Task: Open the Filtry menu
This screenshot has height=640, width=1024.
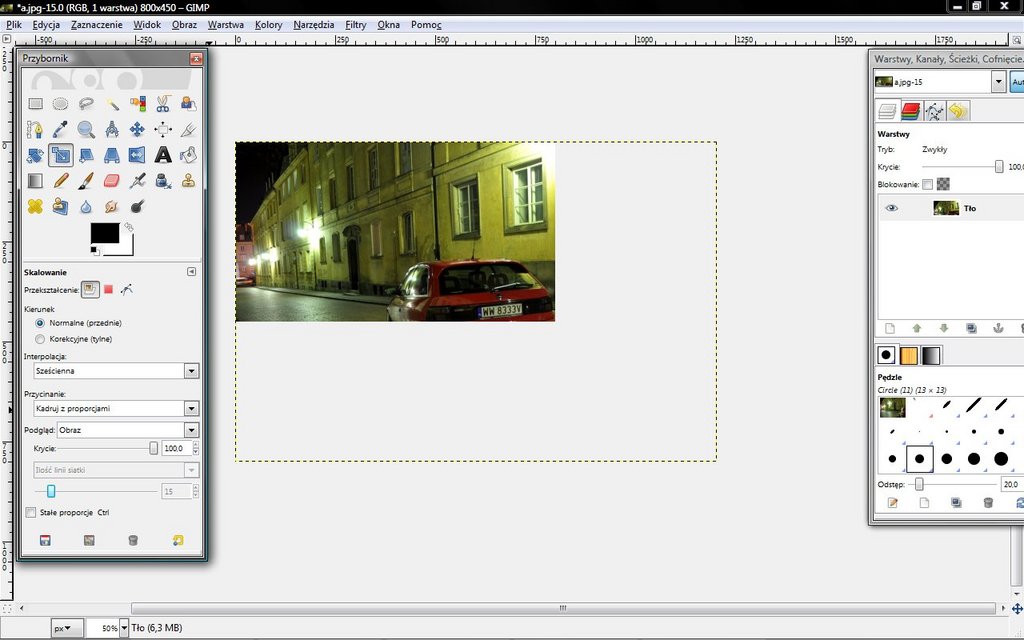Action: [356, 25]
